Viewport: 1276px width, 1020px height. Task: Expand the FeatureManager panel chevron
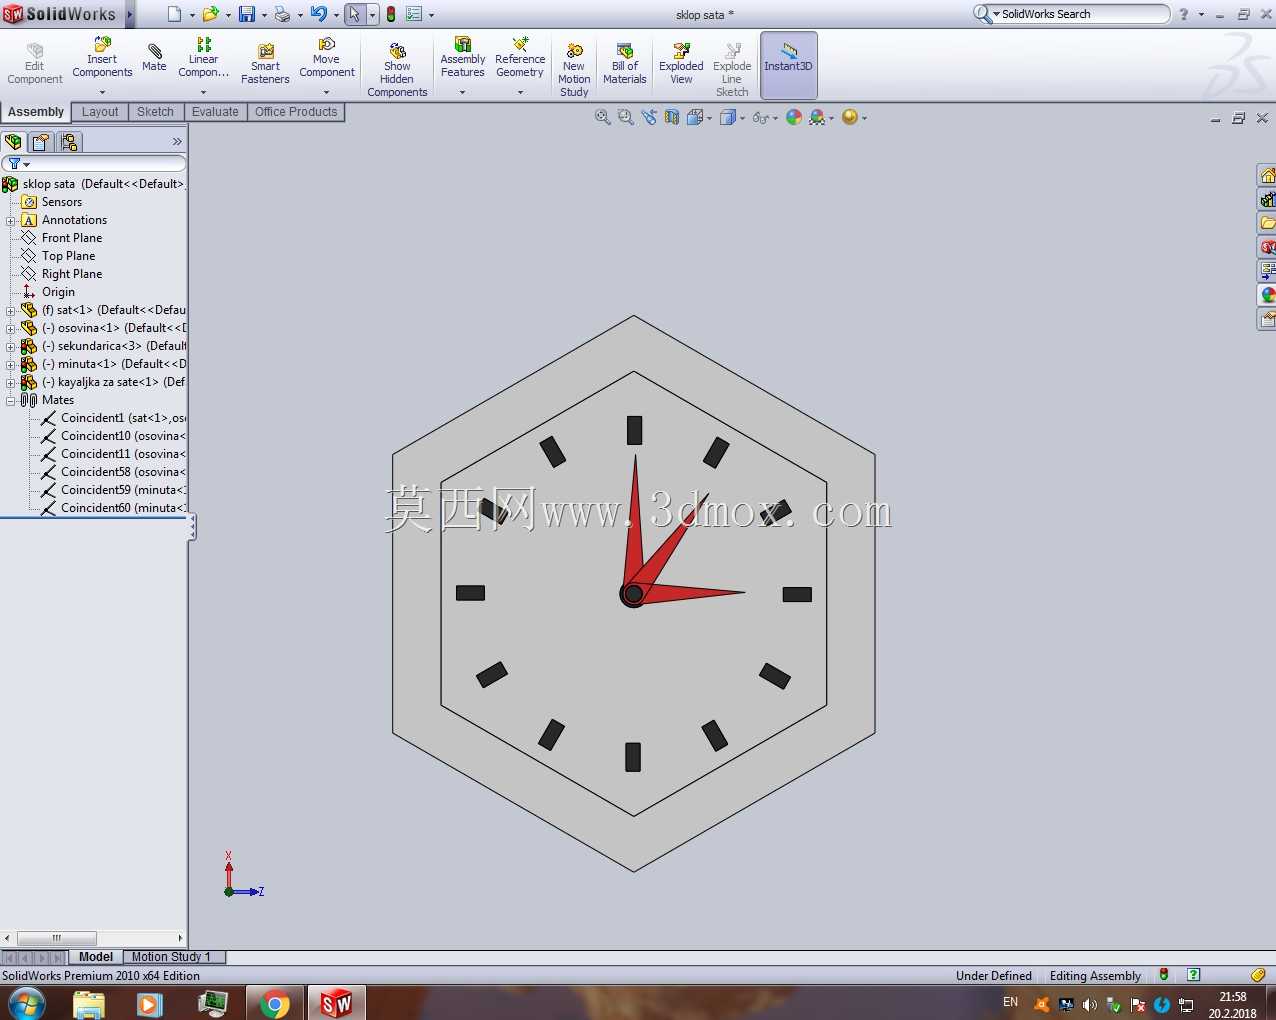point(177,142)
